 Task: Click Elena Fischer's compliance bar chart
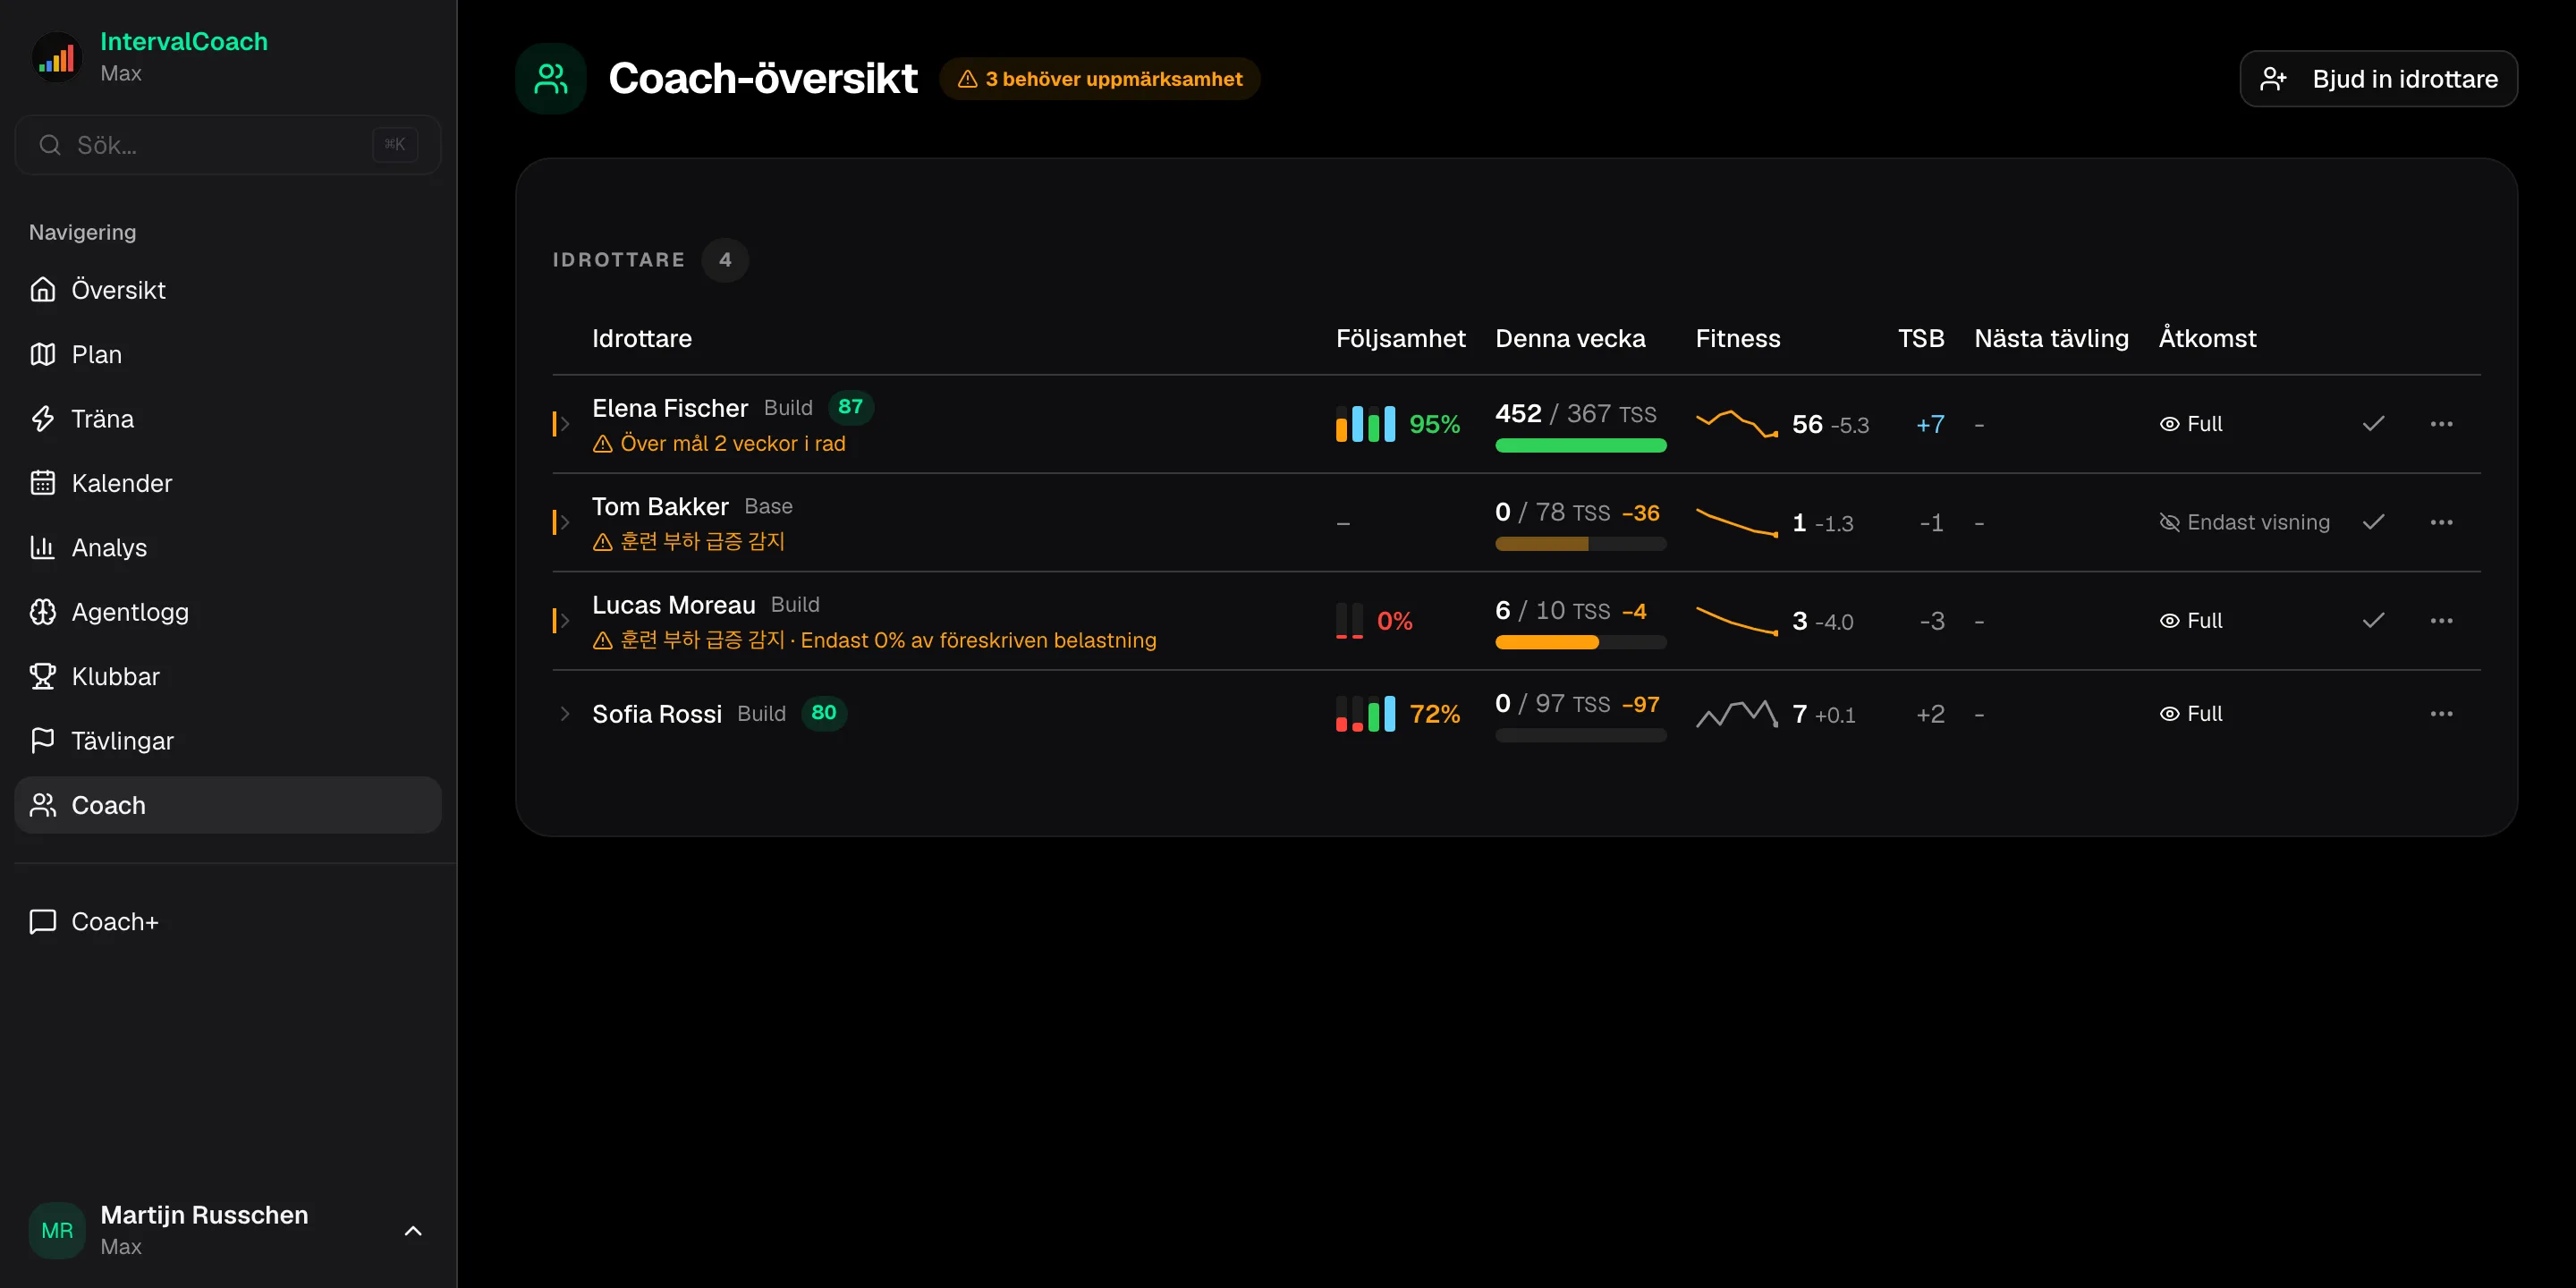point(1365,424)
